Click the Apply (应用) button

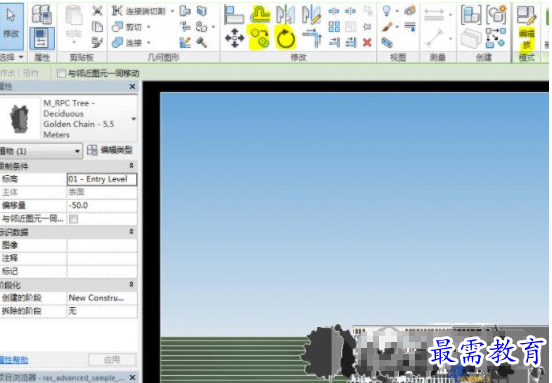pyautogui.click(x=112, y=360)
